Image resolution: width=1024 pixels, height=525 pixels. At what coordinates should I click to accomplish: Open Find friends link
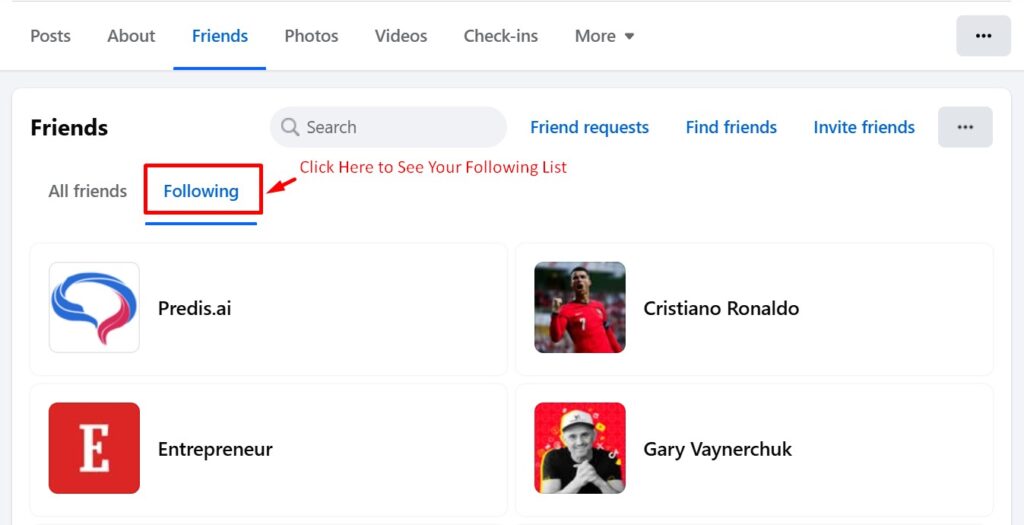(x=731, y=127)
